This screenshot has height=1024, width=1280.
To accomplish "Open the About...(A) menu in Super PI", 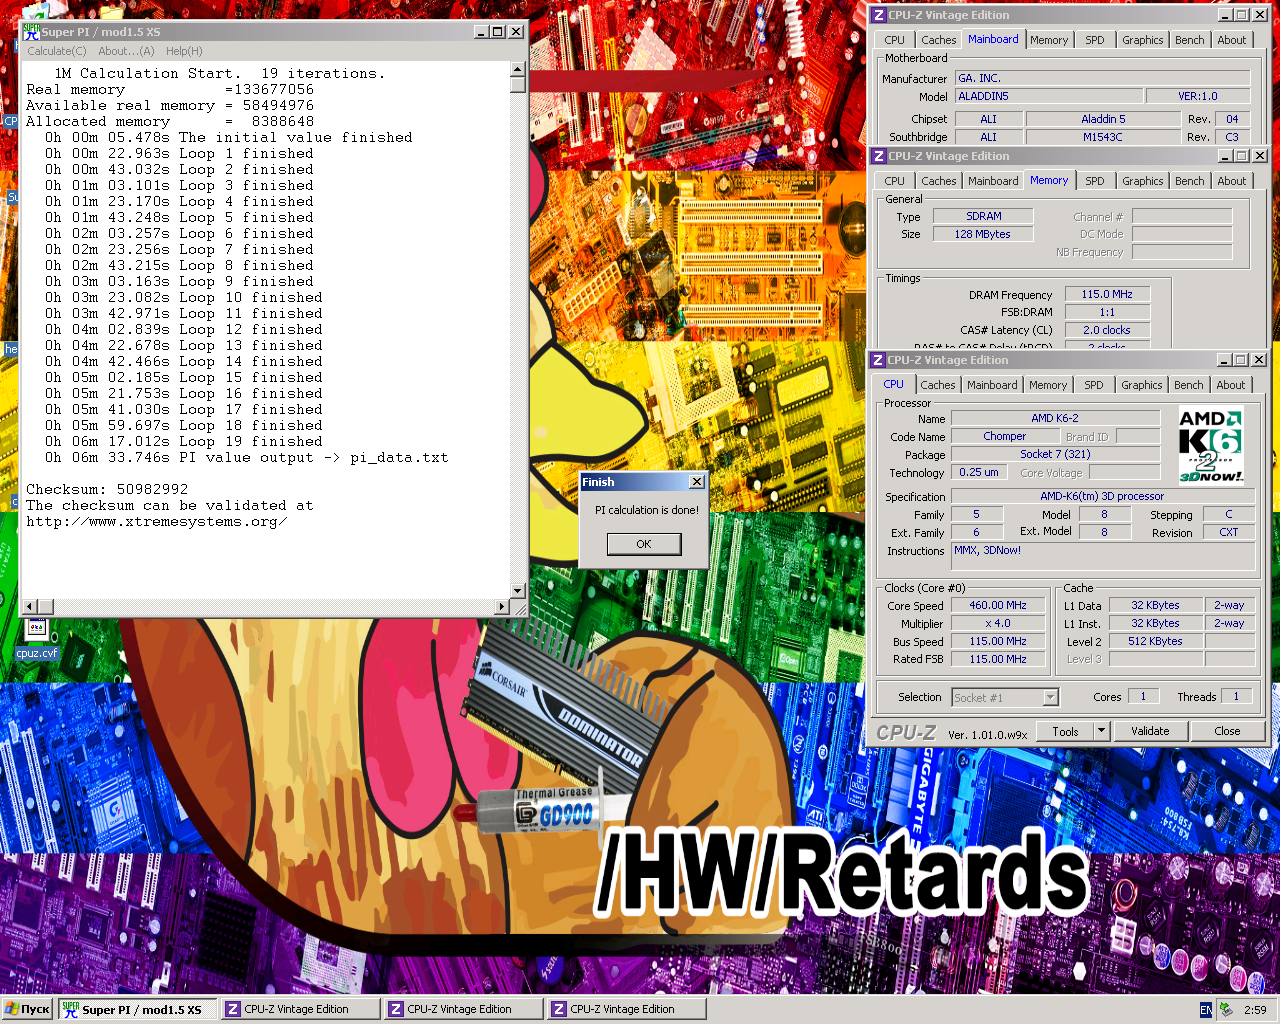I will (x=126, y=51).
